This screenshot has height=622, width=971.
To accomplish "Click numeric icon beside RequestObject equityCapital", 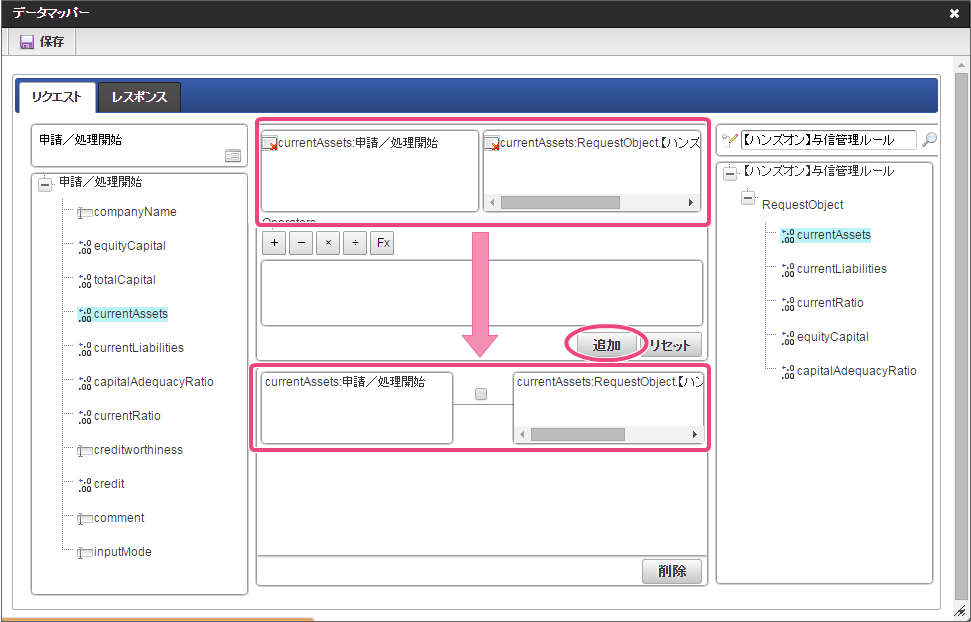I will [788, 338].
